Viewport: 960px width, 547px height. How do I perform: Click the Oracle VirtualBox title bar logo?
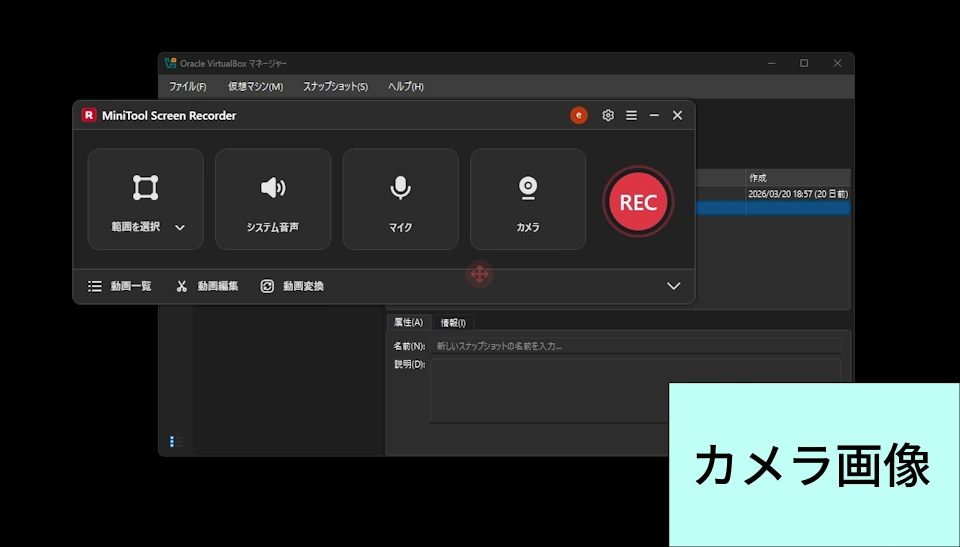(x=170, y=63)
